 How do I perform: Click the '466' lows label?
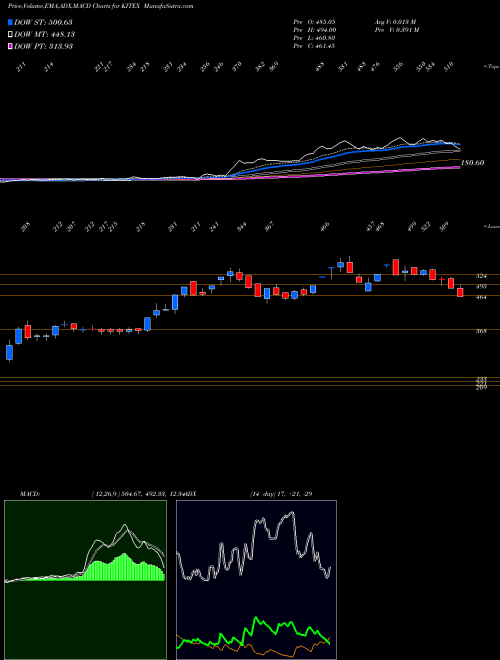(325, 227)
